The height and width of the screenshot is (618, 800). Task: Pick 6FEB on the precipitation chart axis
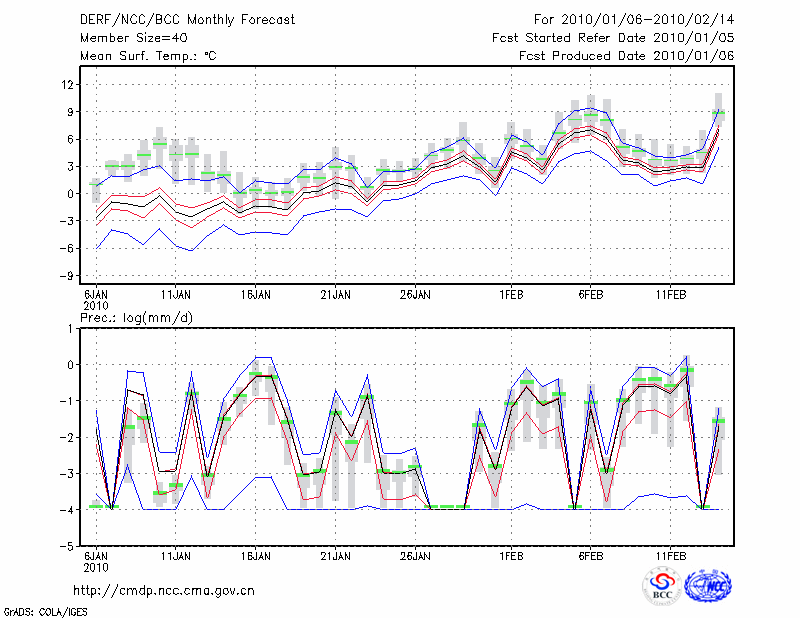point(590,554)
